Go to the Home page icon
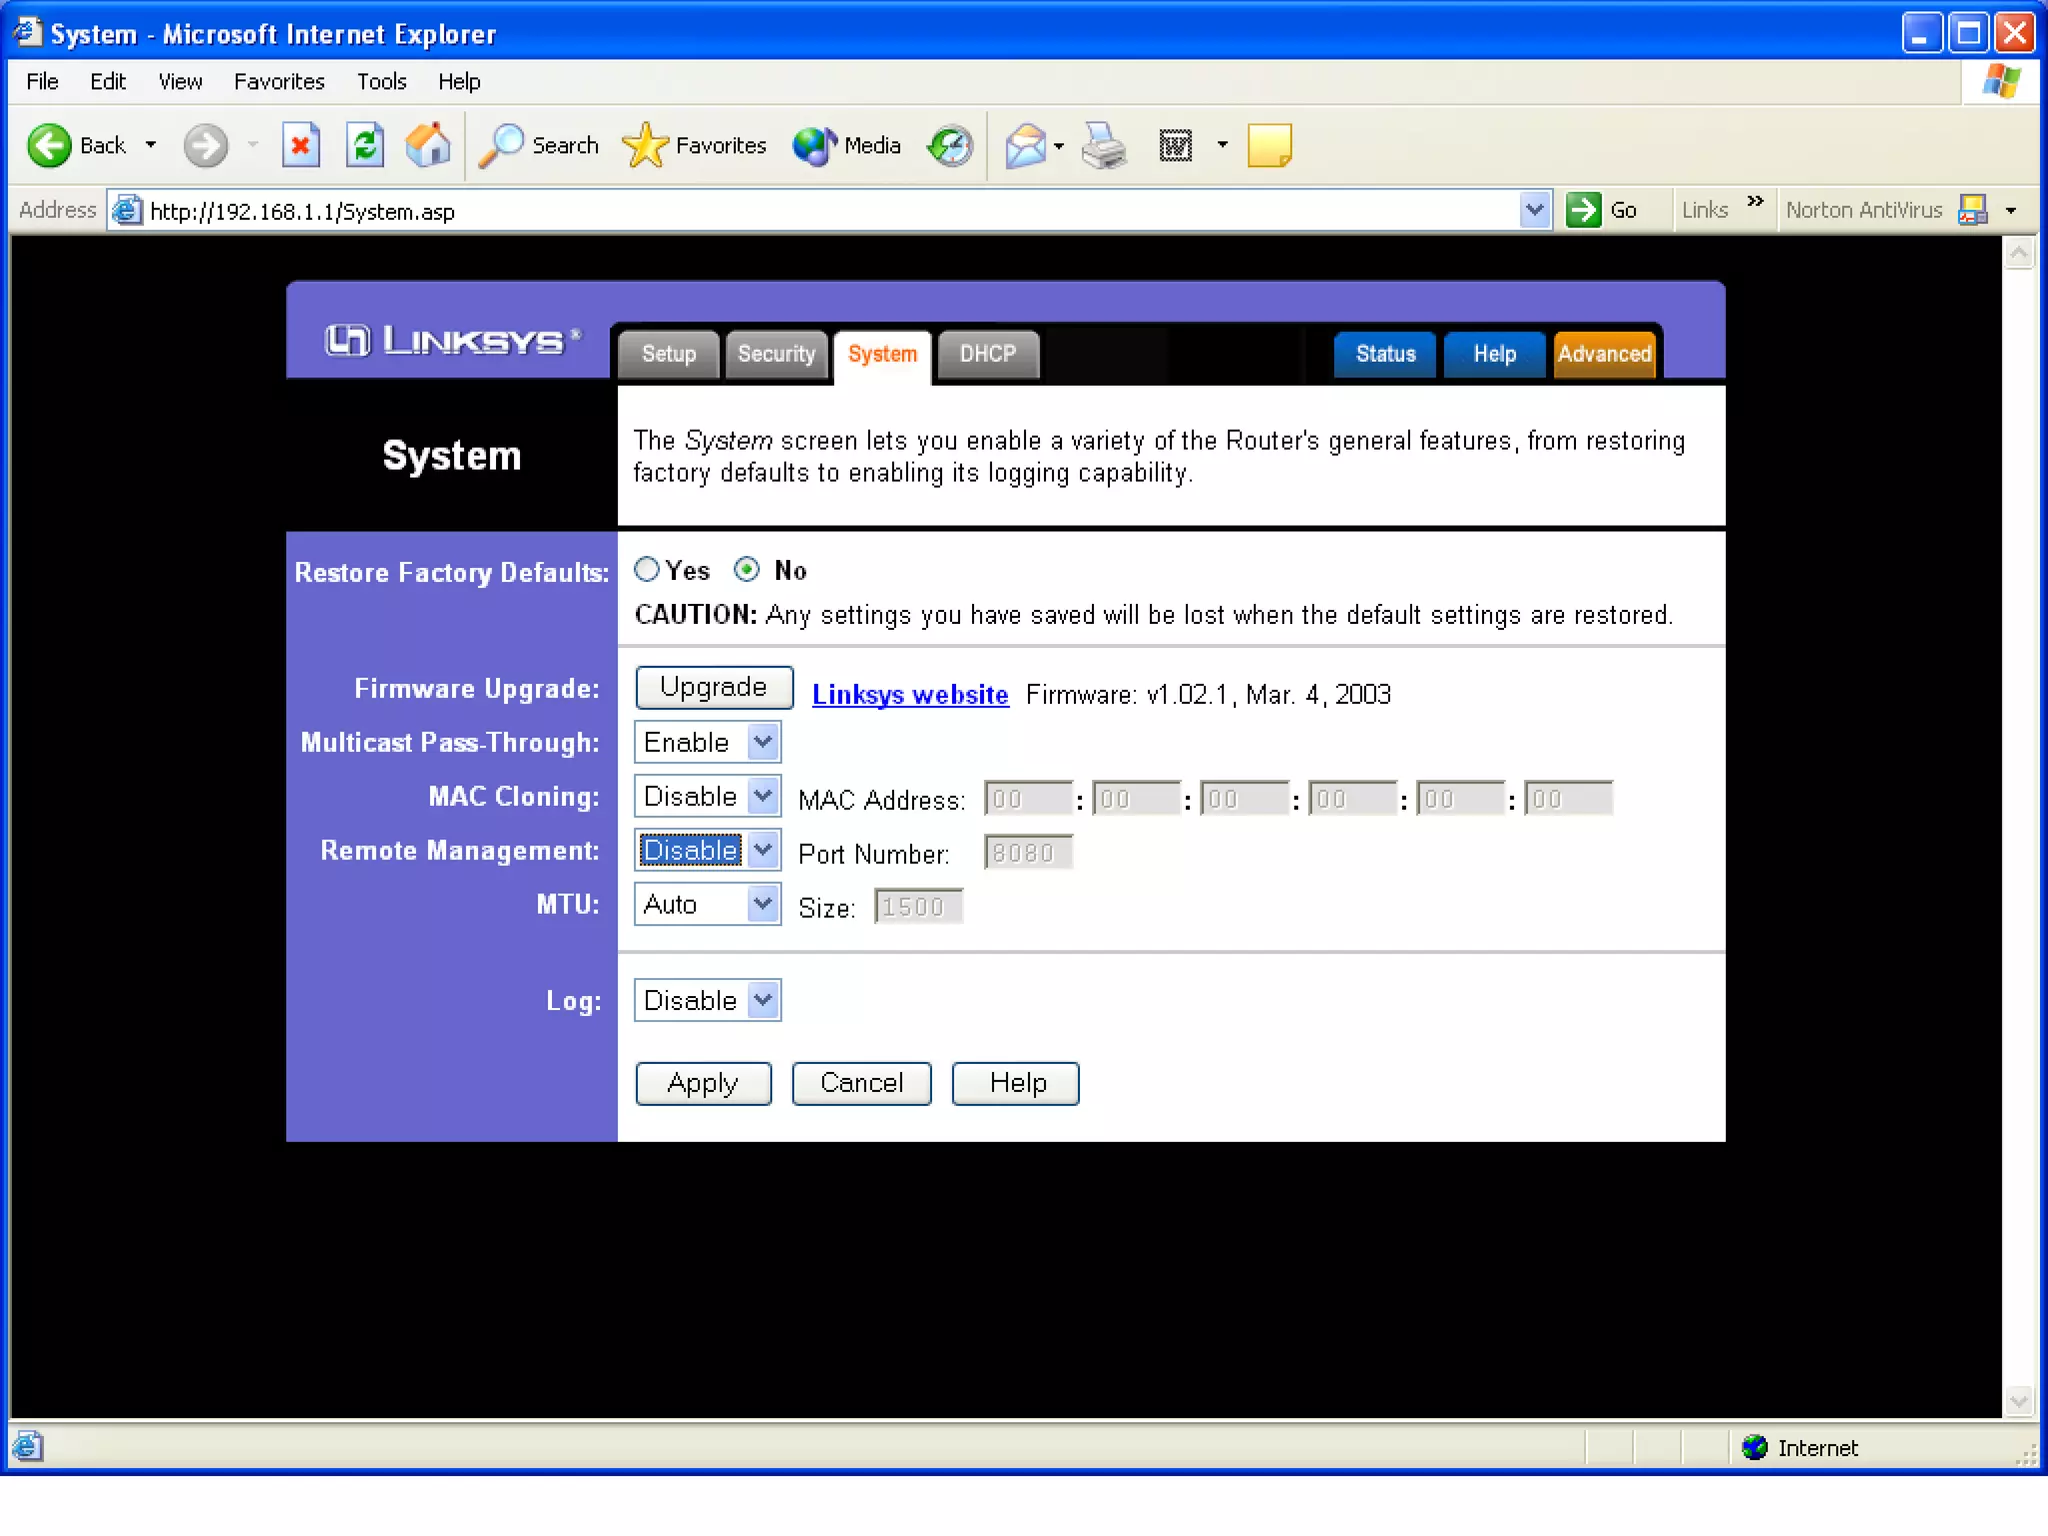The height and width of the screenshot is (1536, 2048). coord(428,146)
